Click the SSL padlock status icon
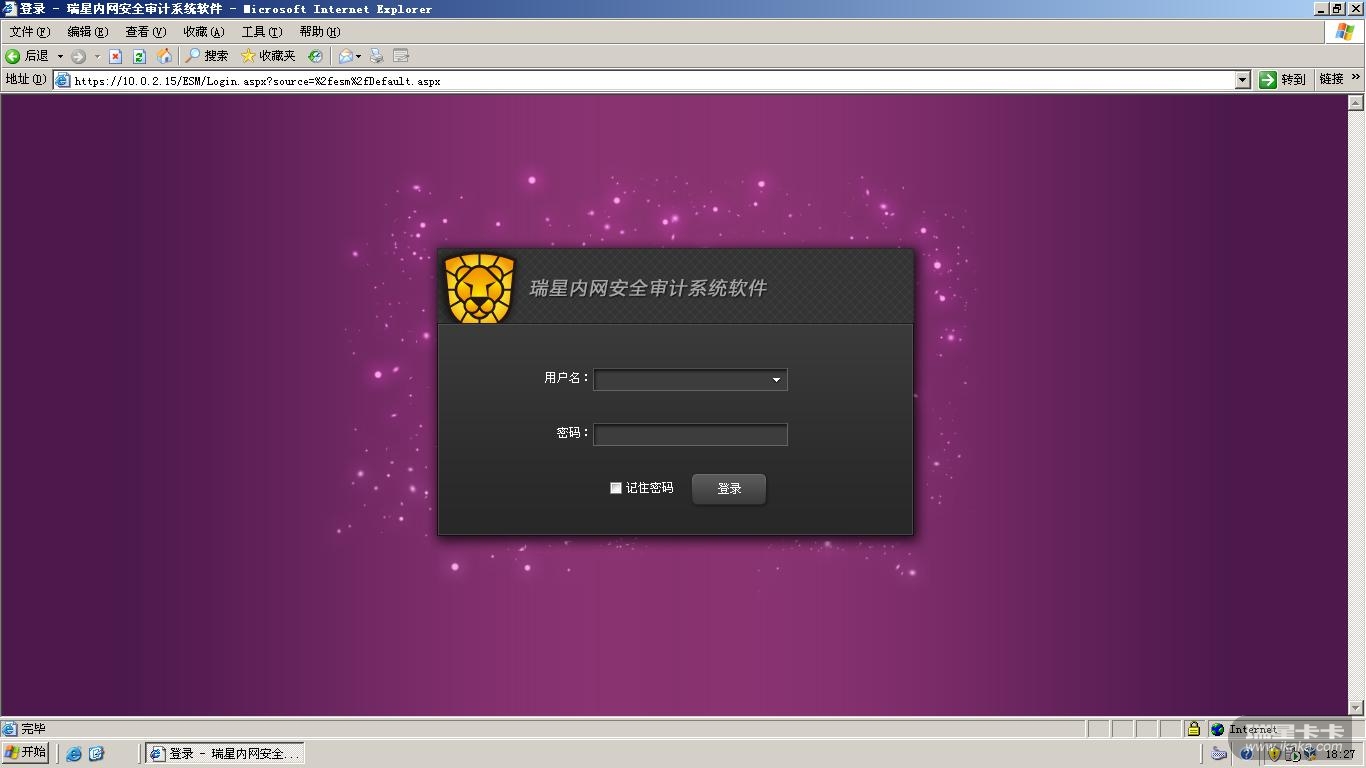 (x=1193, y=729)
